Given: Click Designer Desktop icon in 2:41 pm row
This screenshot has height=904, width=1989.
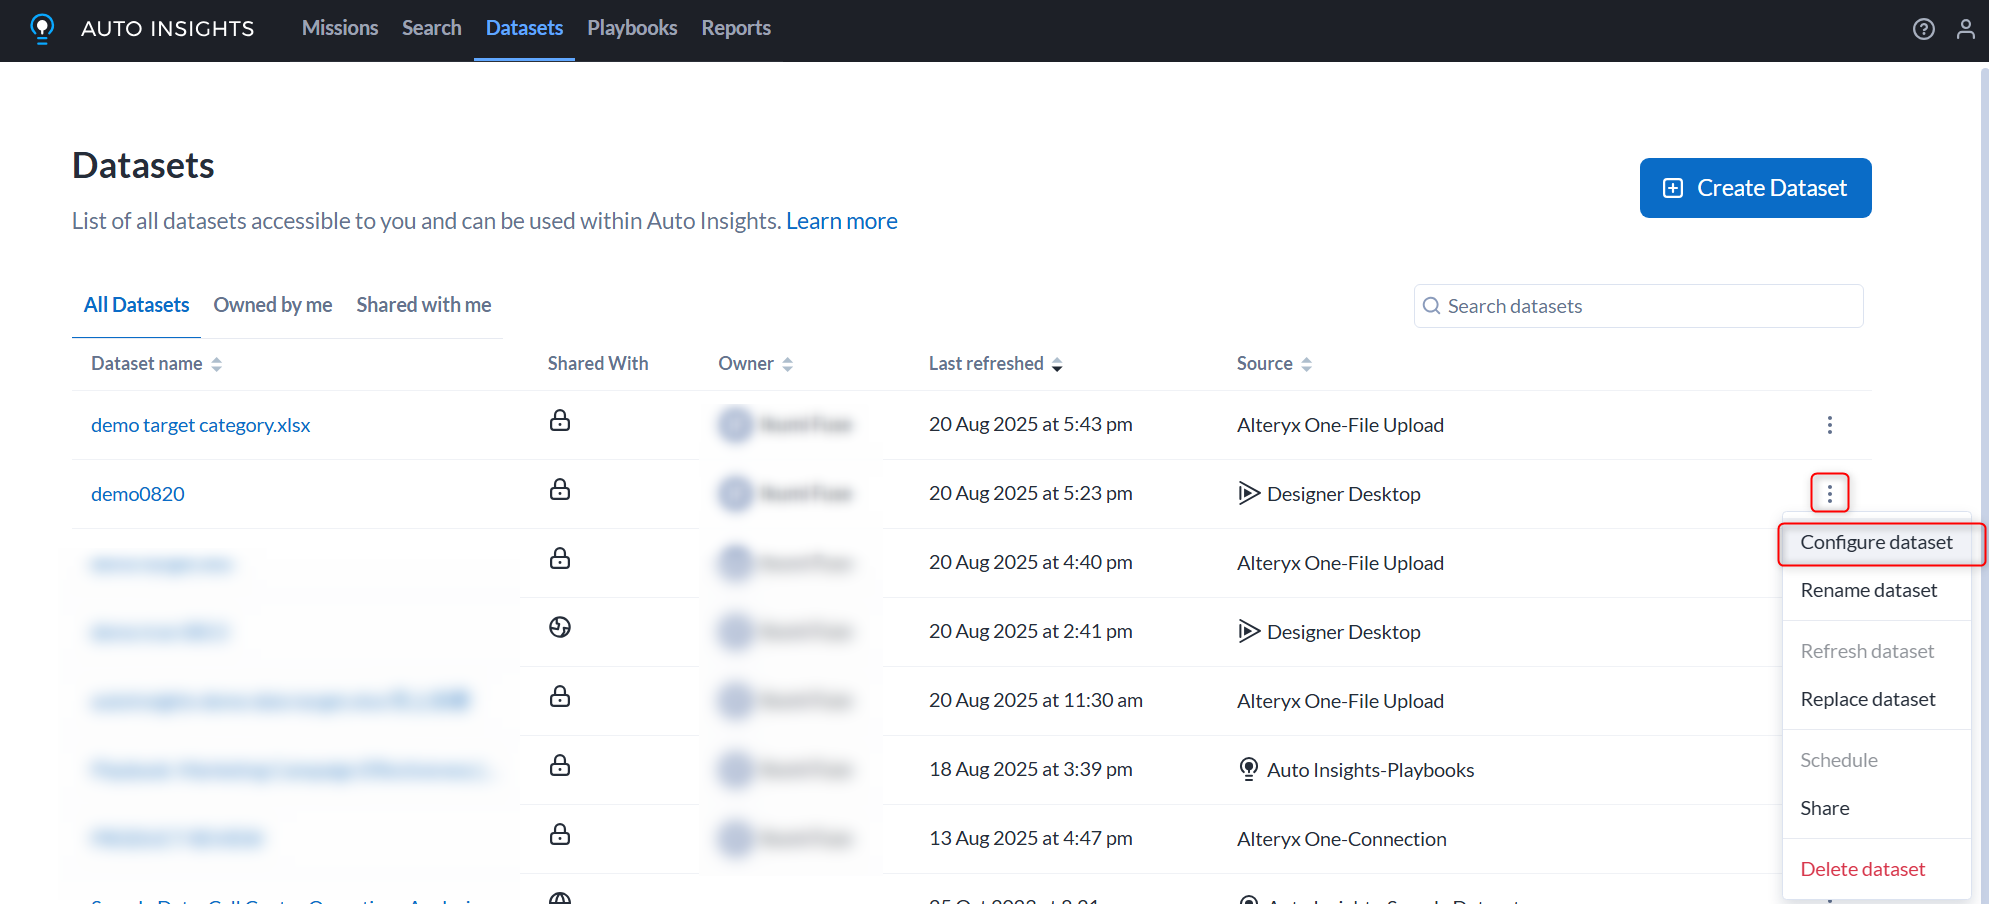Looking at the screenshot, I should pyautogui.click(x=1249, y=631).
